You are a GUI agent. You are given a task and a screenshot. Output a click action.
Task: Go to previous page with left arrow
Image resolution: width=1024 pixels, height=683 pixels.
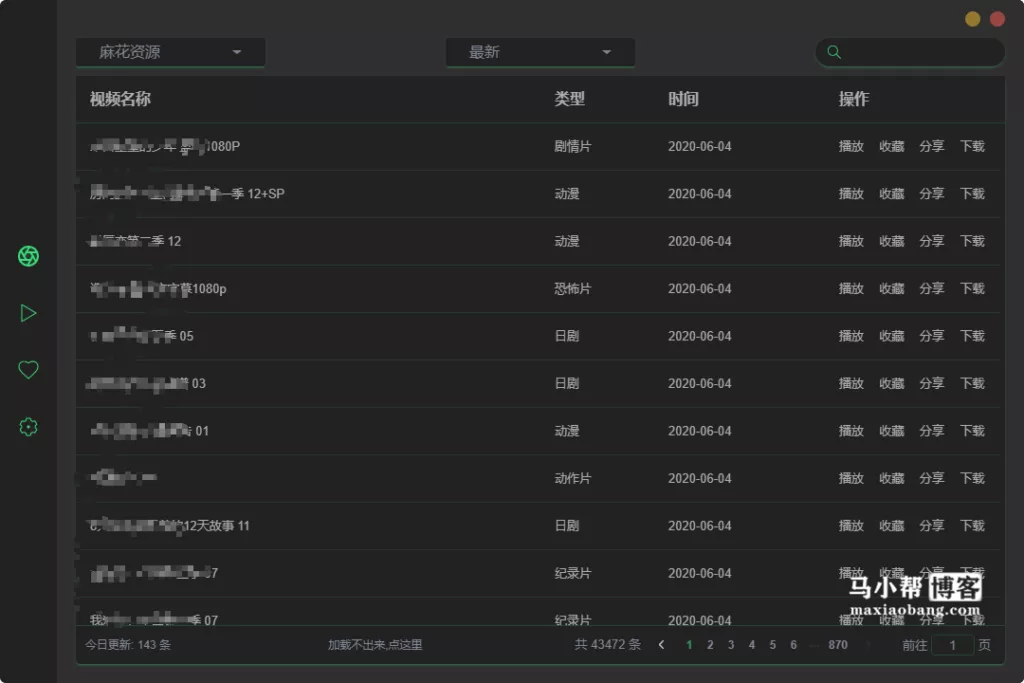point(662,645)
